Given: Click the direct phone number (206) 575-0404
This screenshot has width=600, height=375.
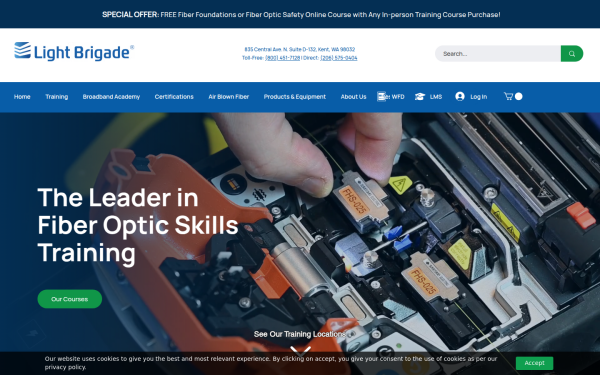Looking at the screenshot, I should coord(339,58).
